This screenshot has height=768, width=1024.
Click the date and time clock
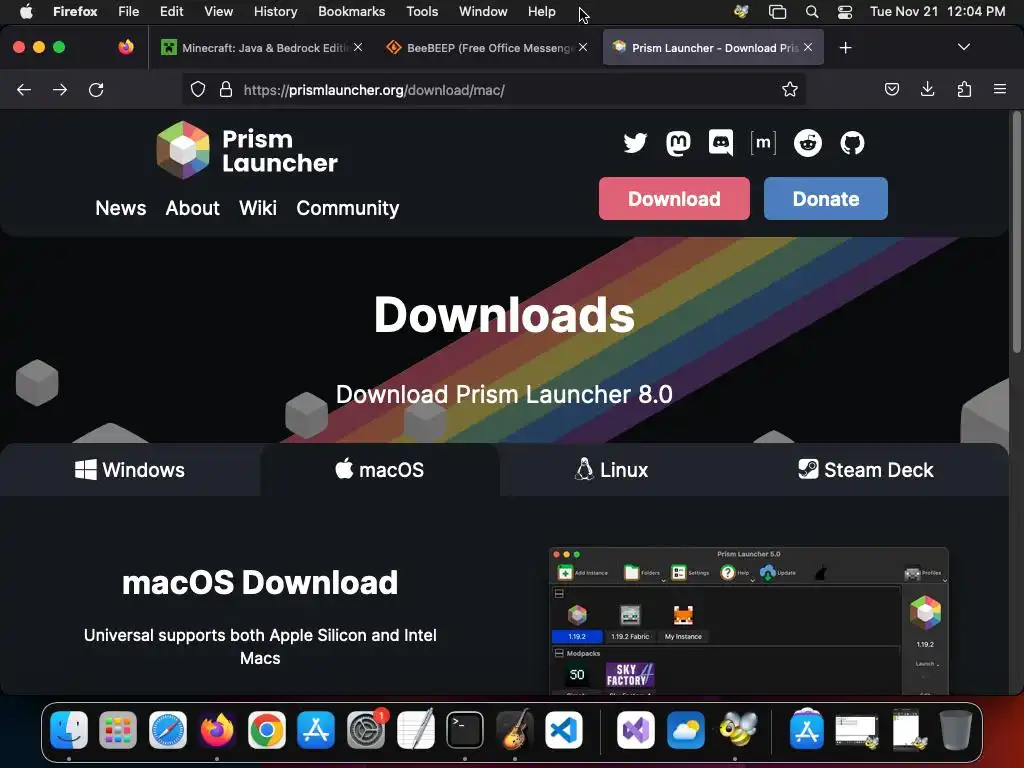pos(937,12)
